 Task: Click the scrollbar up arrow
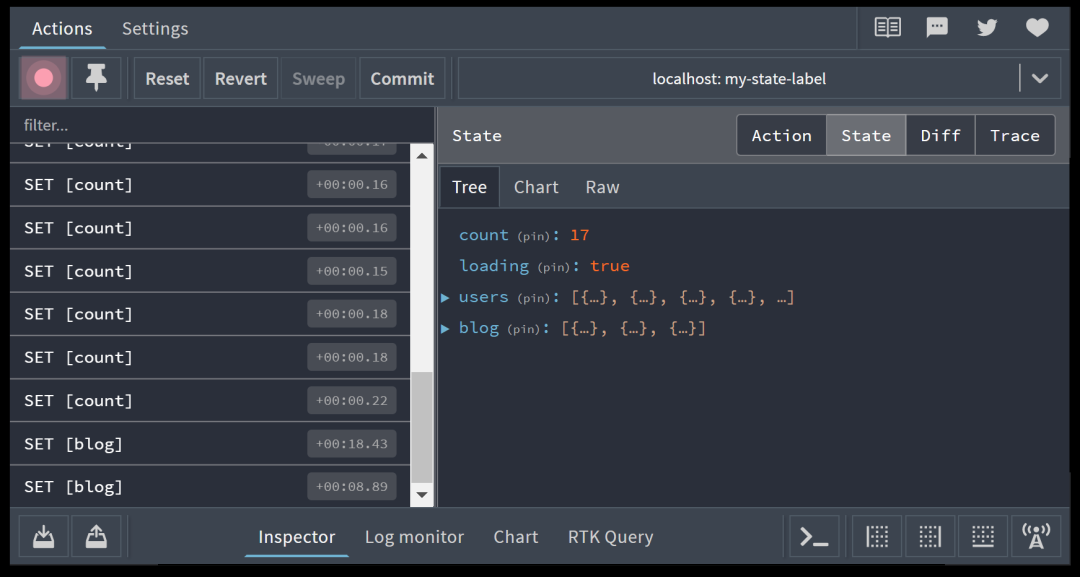422,156
